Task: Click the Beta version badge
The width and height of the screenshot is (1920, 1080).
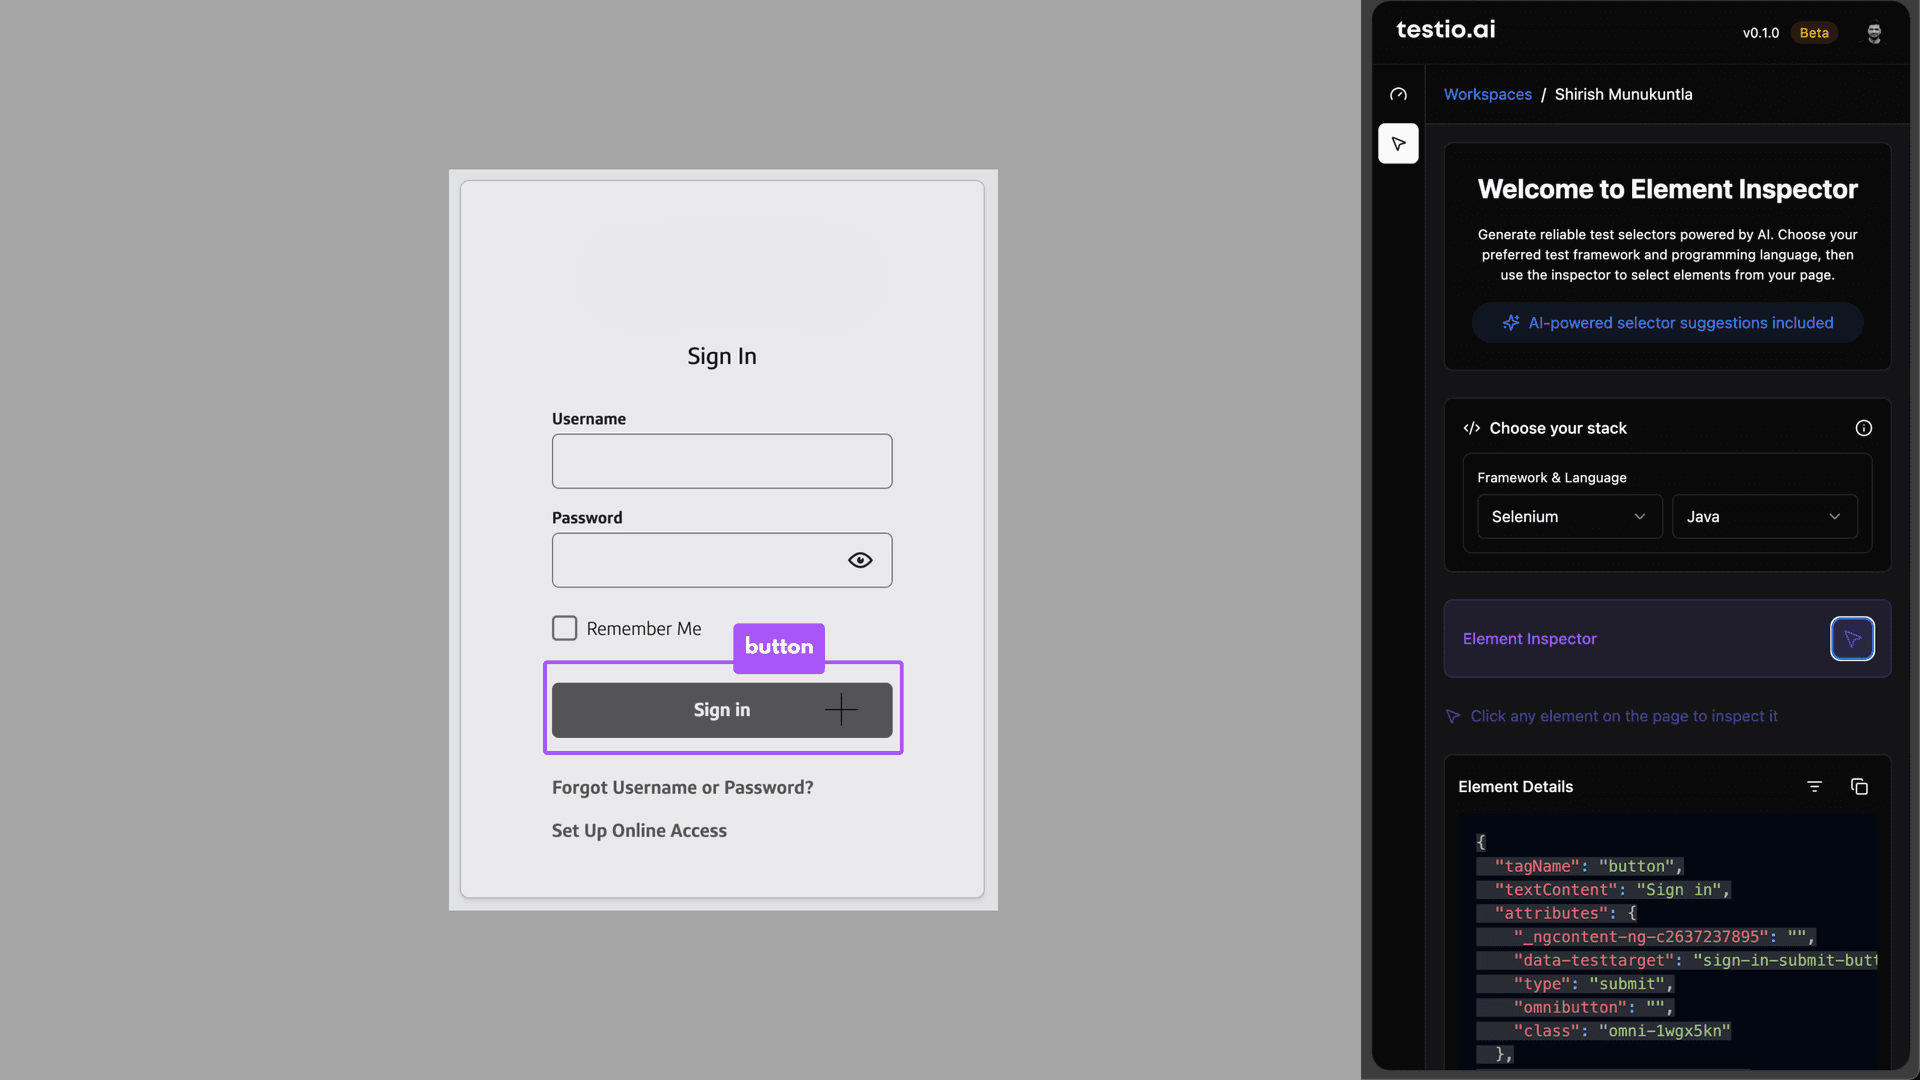Action: pyautogui.click(x=1813, y=33)
